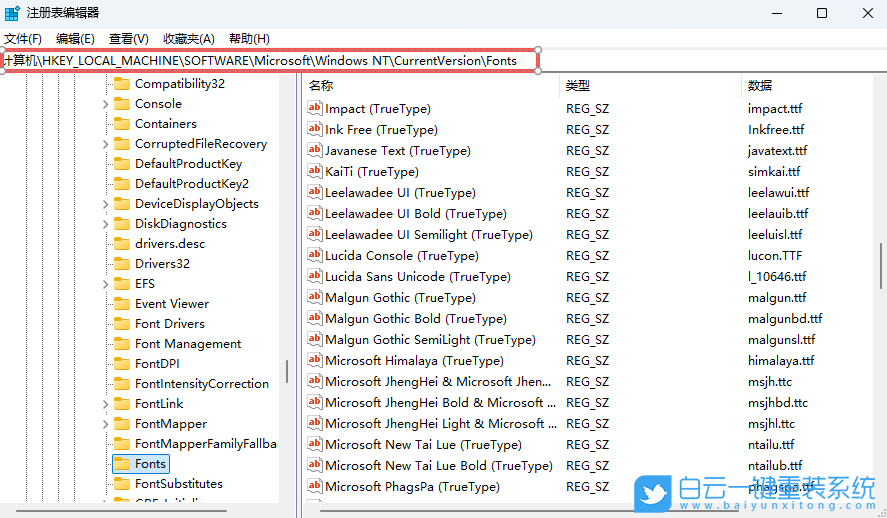
Task: Click the icon next to KaiTi (TrueType)
Action: (x=314, y=172)
